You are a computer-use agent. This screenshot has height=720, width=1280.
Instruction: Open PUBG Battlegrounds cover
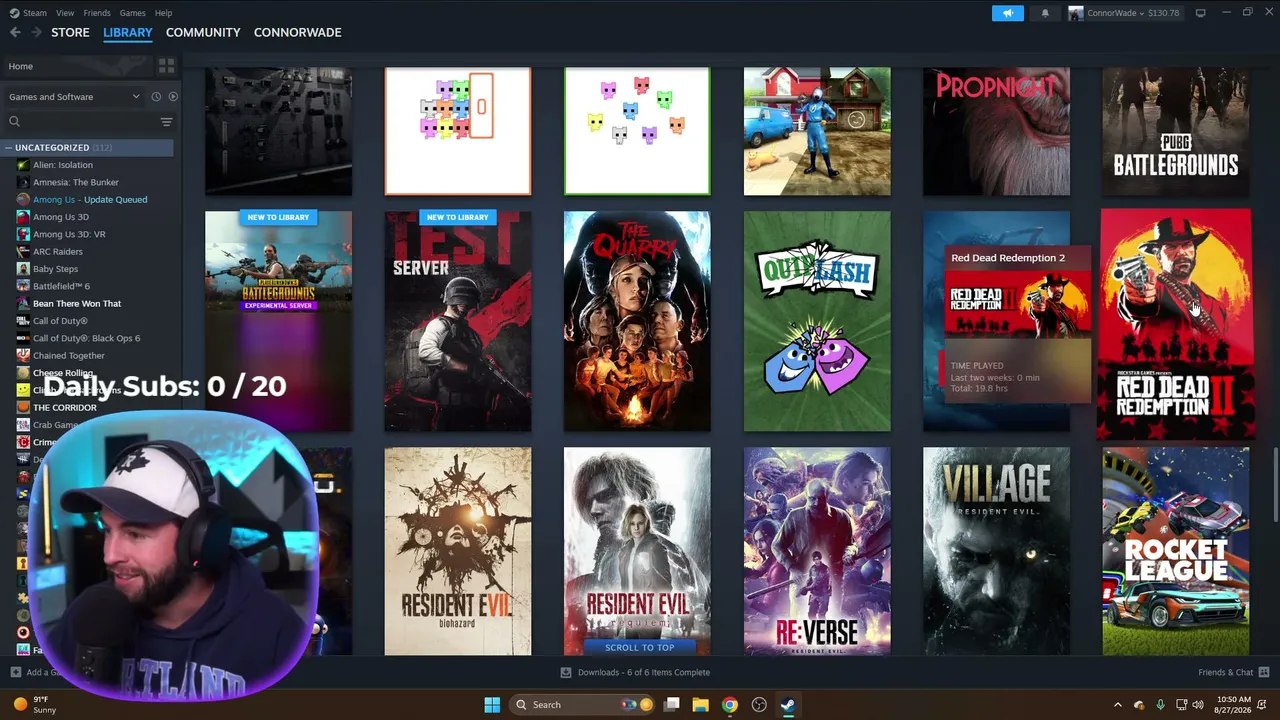[1176, 131]
